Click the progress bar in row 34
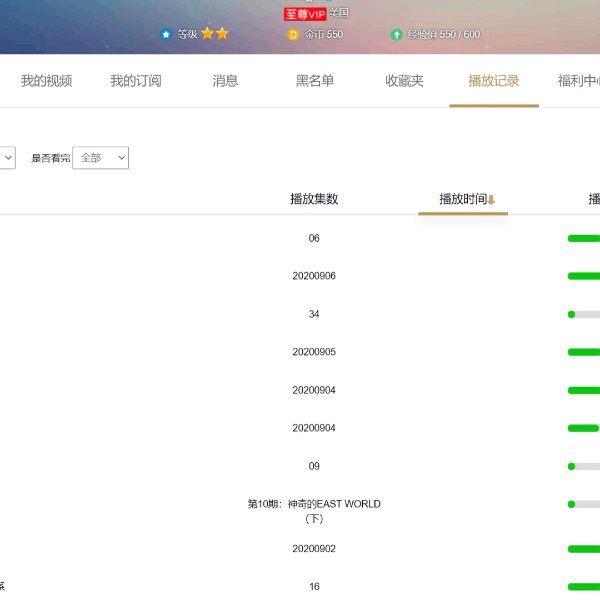600x600 pixels. [584, 315]
